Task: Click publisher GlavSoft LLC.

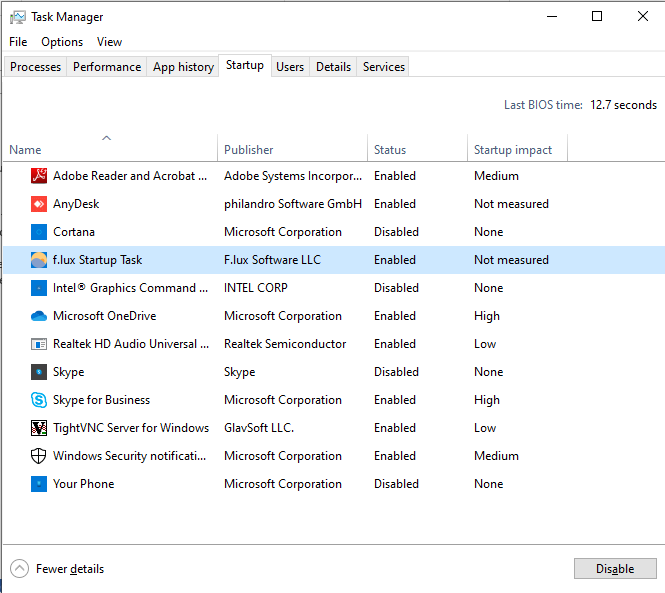Action: (259, 428)
